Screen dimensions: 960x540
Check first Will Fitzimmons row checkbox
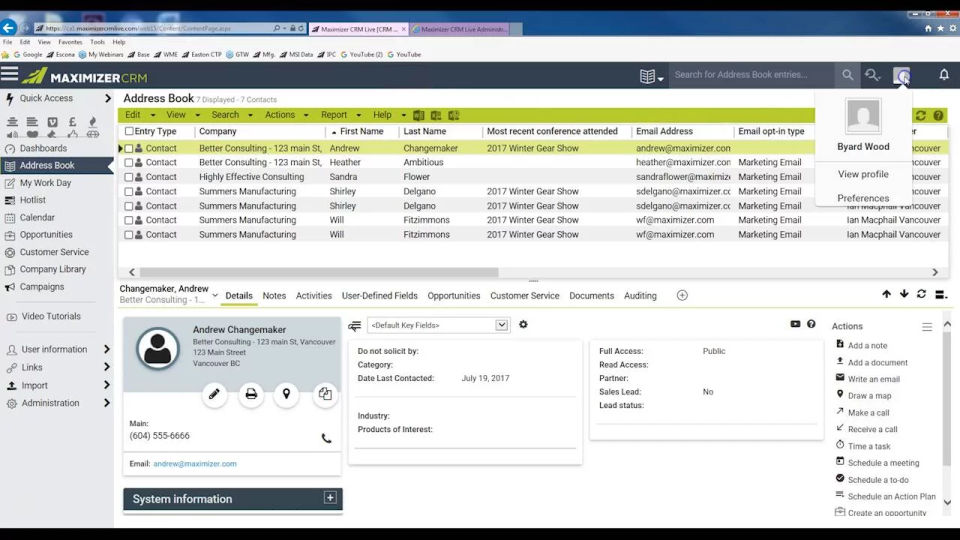129,220
